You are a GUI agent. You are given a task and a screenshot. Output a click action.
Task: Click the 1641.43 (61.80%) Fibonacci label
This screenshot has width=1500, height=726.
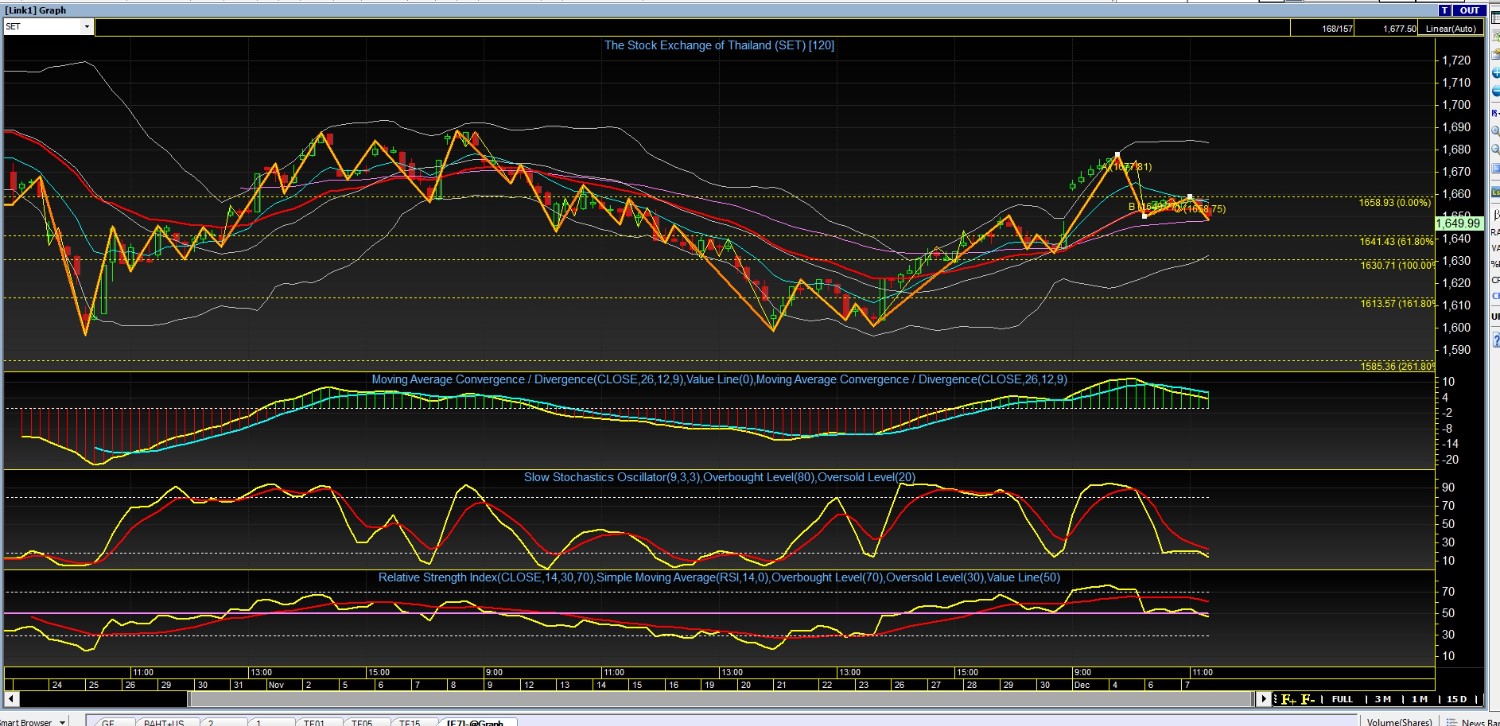pos(1397,241)
